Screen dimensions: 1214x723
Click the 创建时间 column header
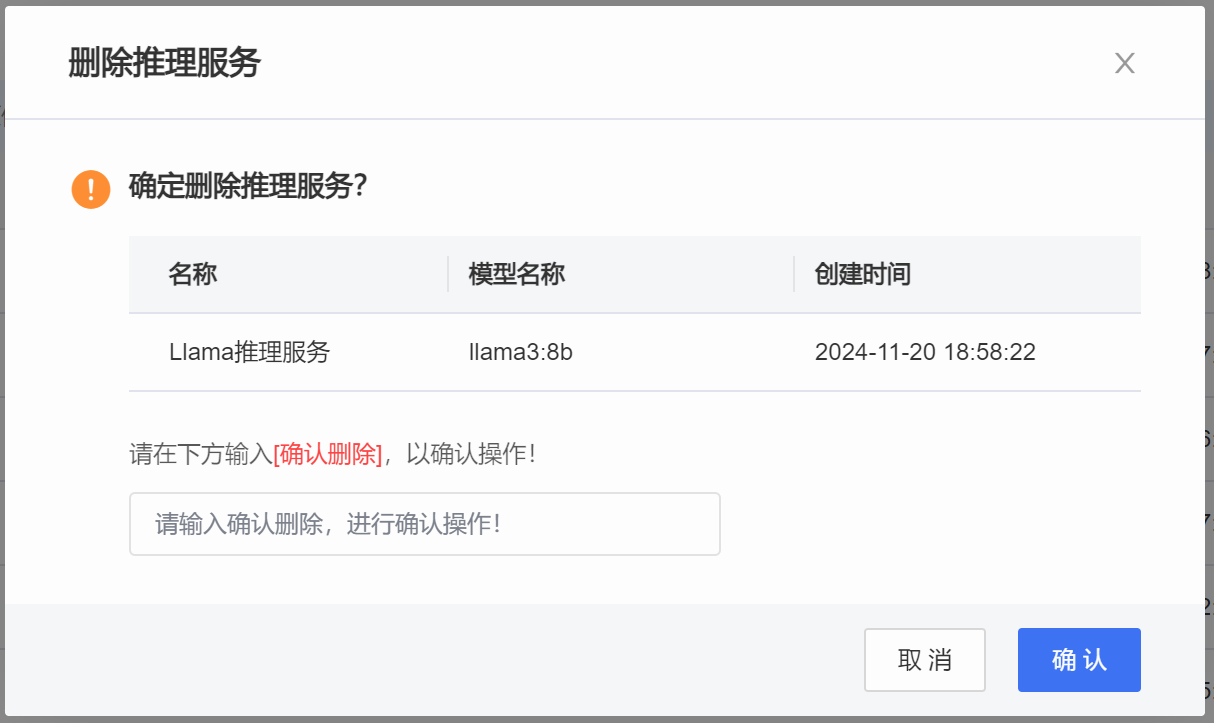click(862, 275)
